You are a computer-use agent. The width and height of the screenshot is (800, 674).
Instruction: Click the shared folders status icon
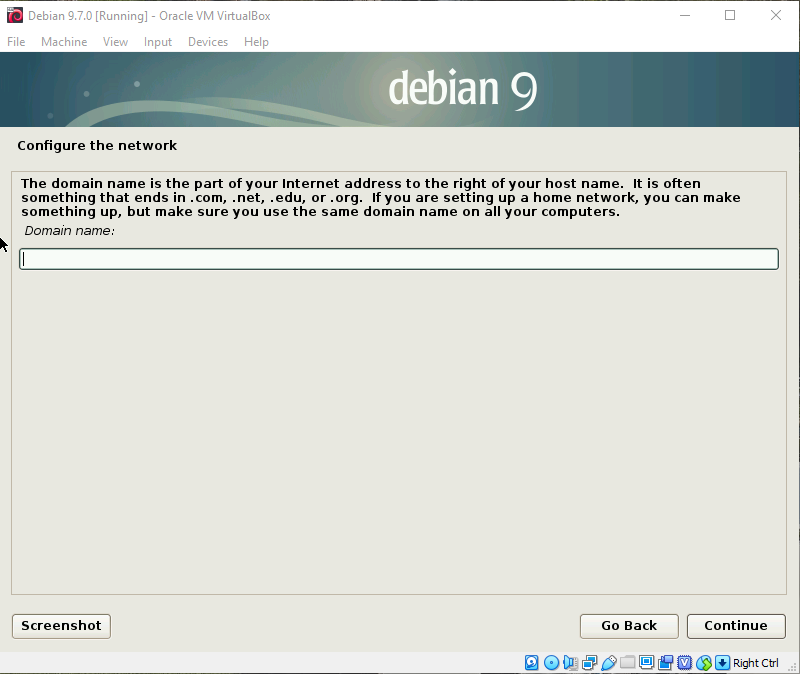pos(628,663)
